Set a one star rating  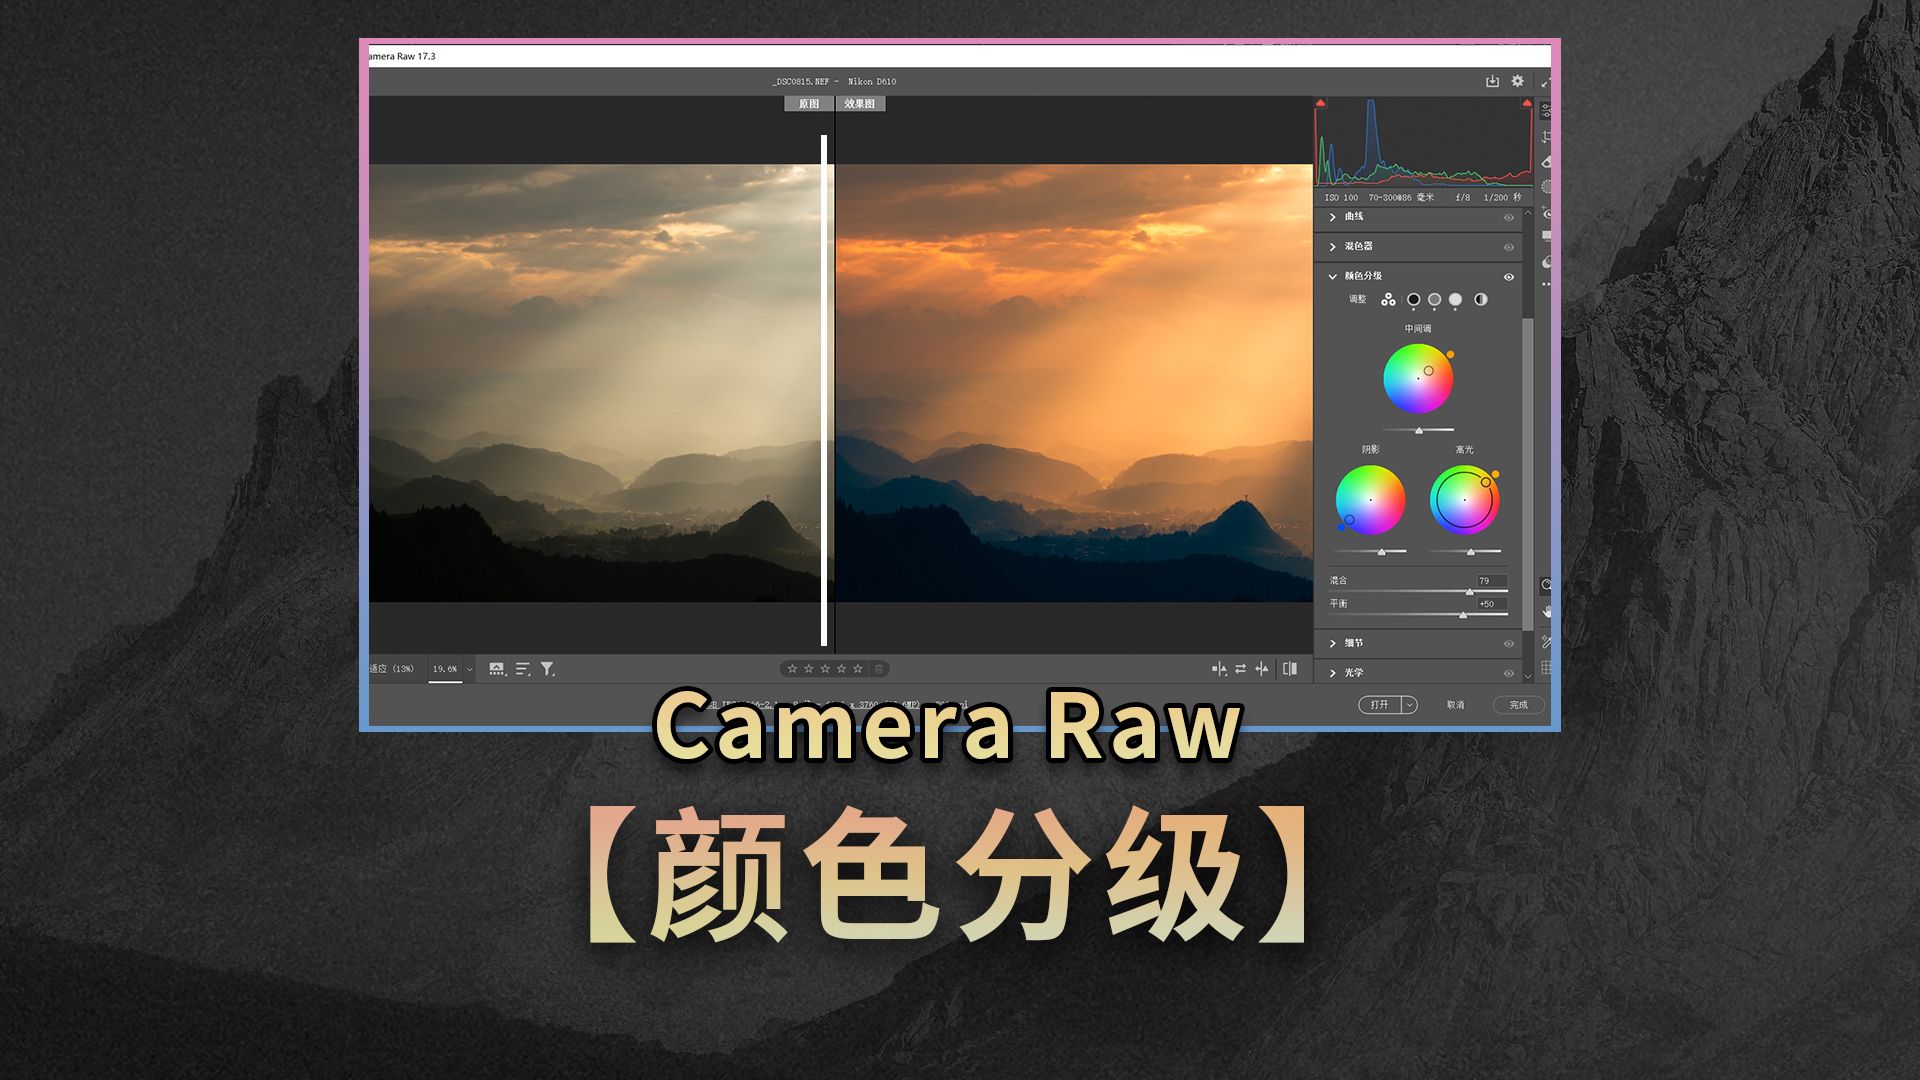point(792,669)
